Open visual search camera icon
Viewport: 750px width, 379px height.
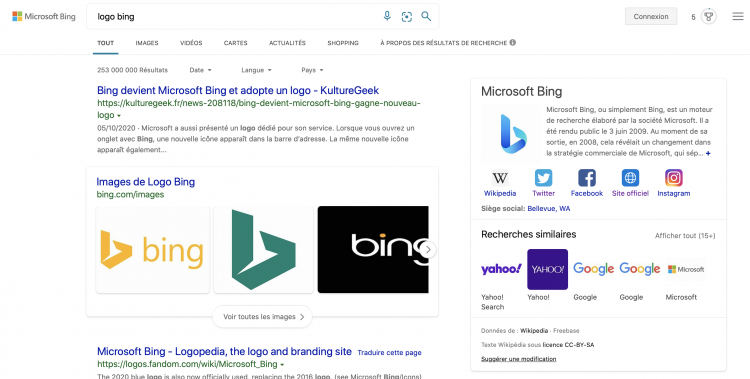click(407, 17)
